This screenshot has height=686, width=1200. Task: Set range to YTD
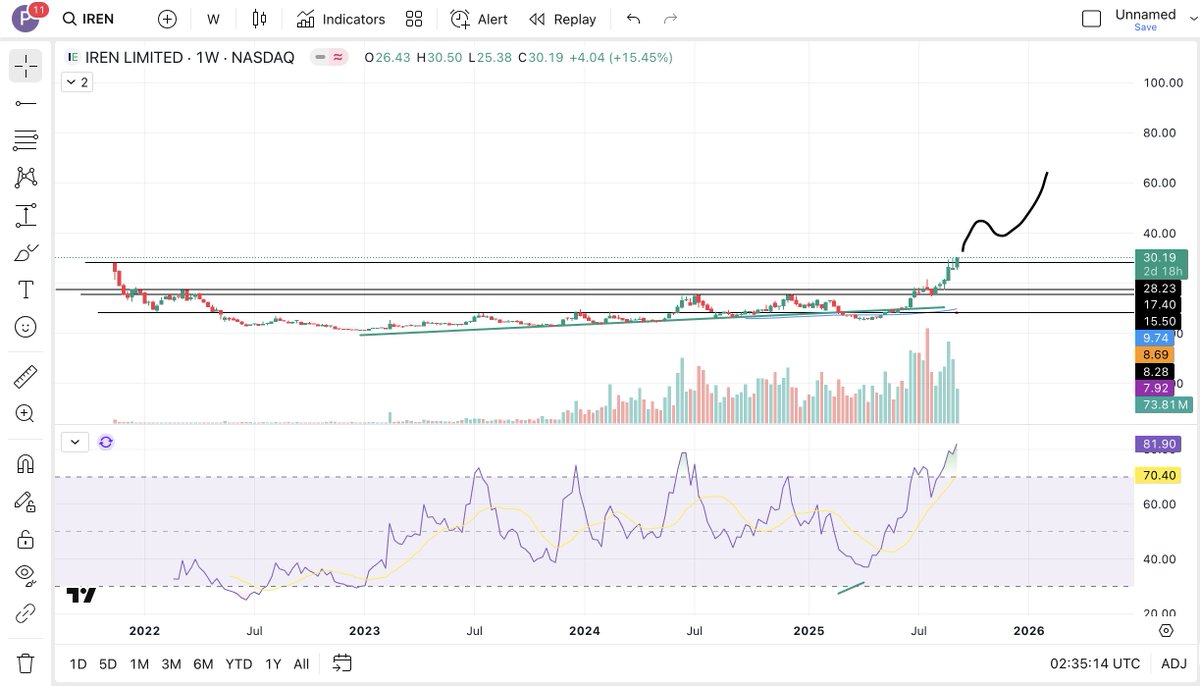pos(239,664)
